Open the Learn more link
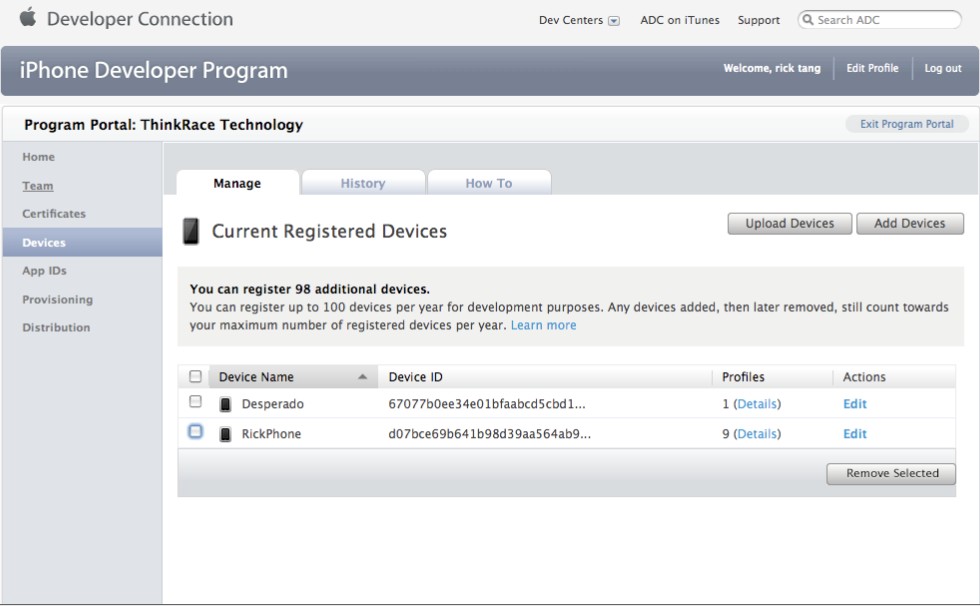Screen dimensions: 980x606 tap(544, 325)
